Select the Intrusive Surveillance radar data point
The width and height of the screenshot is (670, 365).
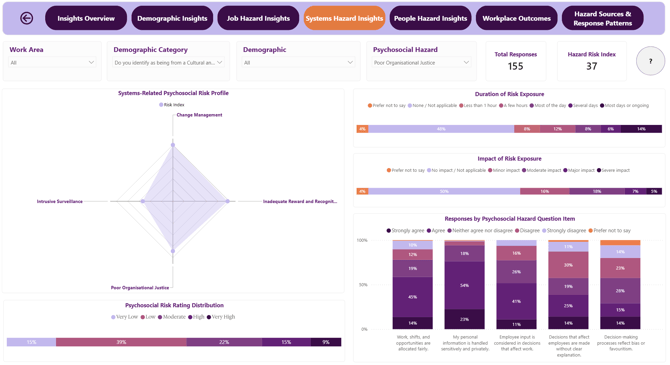[x=143, y=201]
